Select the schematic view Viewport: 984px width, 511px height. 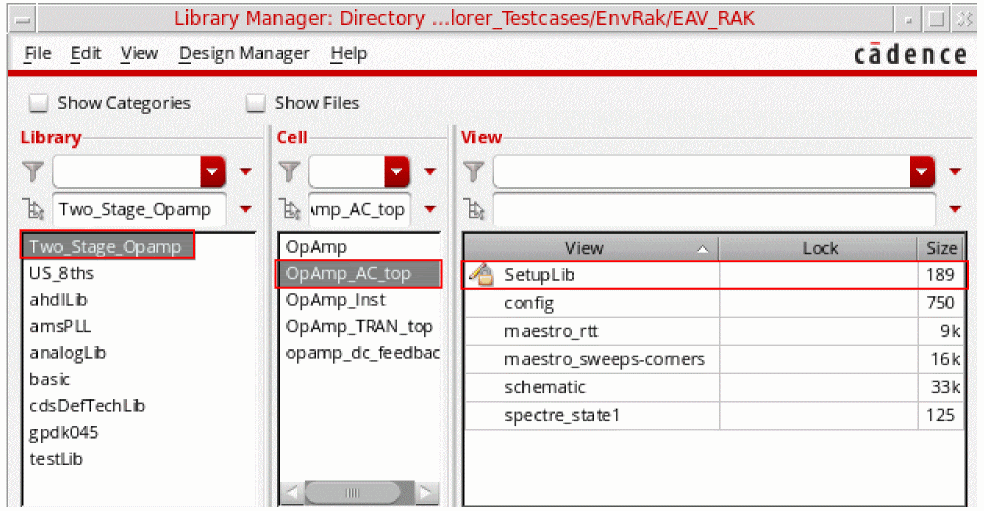click(x=545, y=387)
